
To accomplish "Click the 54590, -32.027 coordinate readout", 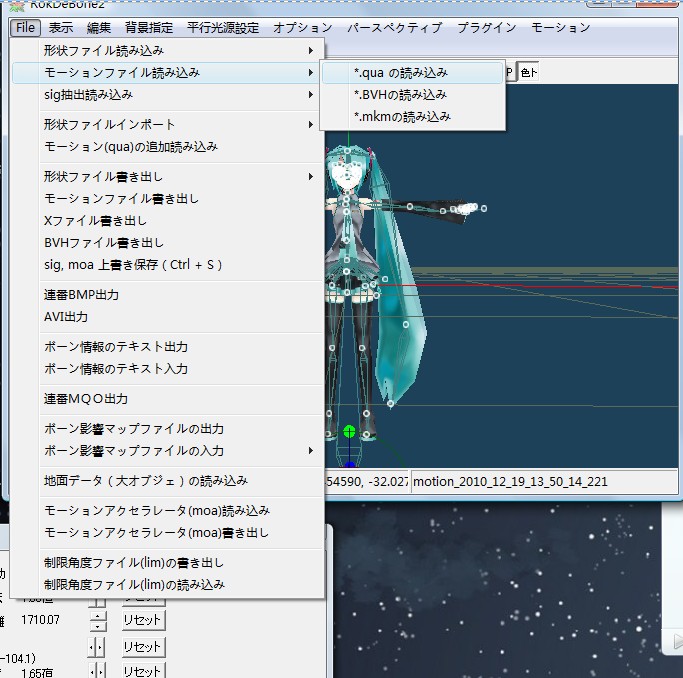I will 366,482.
